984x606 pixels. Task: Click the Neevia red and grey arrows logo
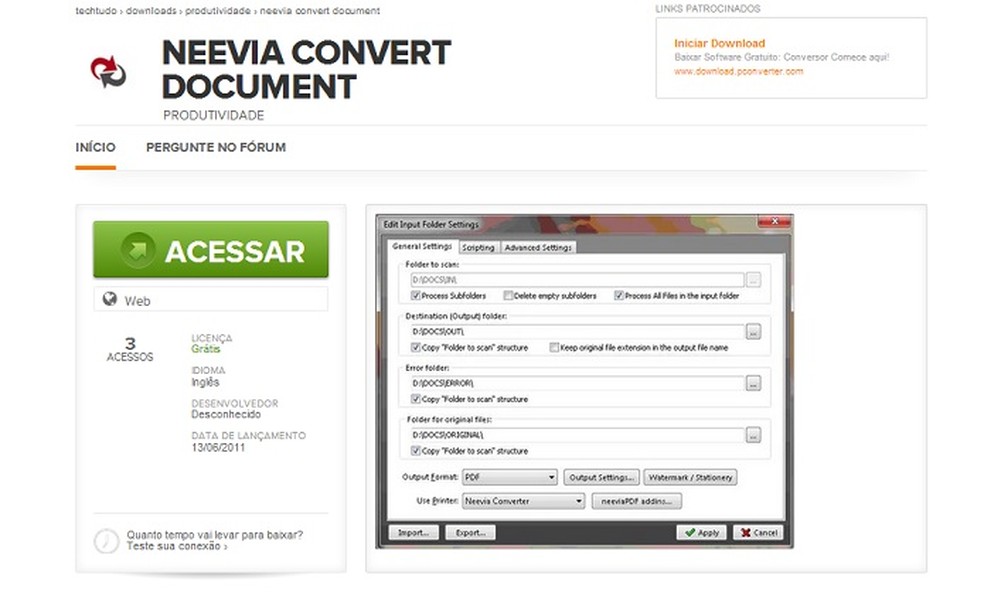109,72
